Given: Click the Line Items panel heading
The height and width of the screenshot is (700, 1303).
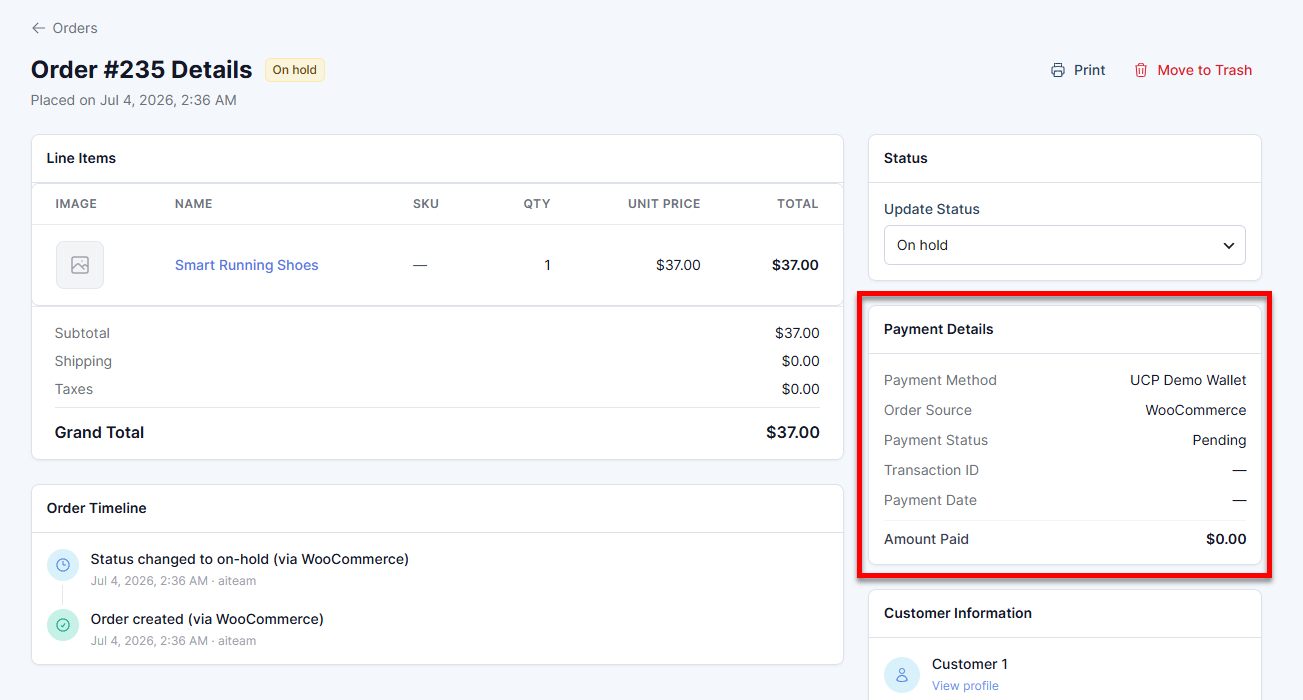Looking at the screenshot, I should [81, 158].
